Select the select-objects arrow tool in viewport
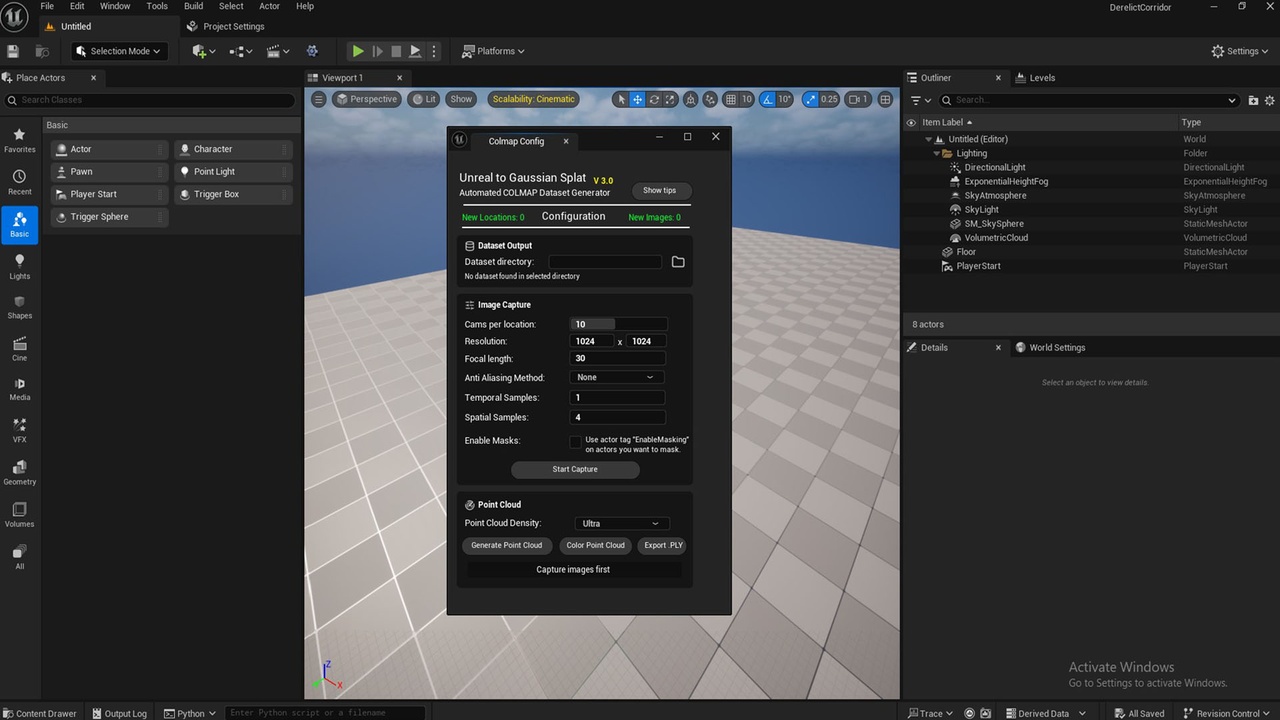The height and width of the screenshot is (720, 1280). coord(621,99)
